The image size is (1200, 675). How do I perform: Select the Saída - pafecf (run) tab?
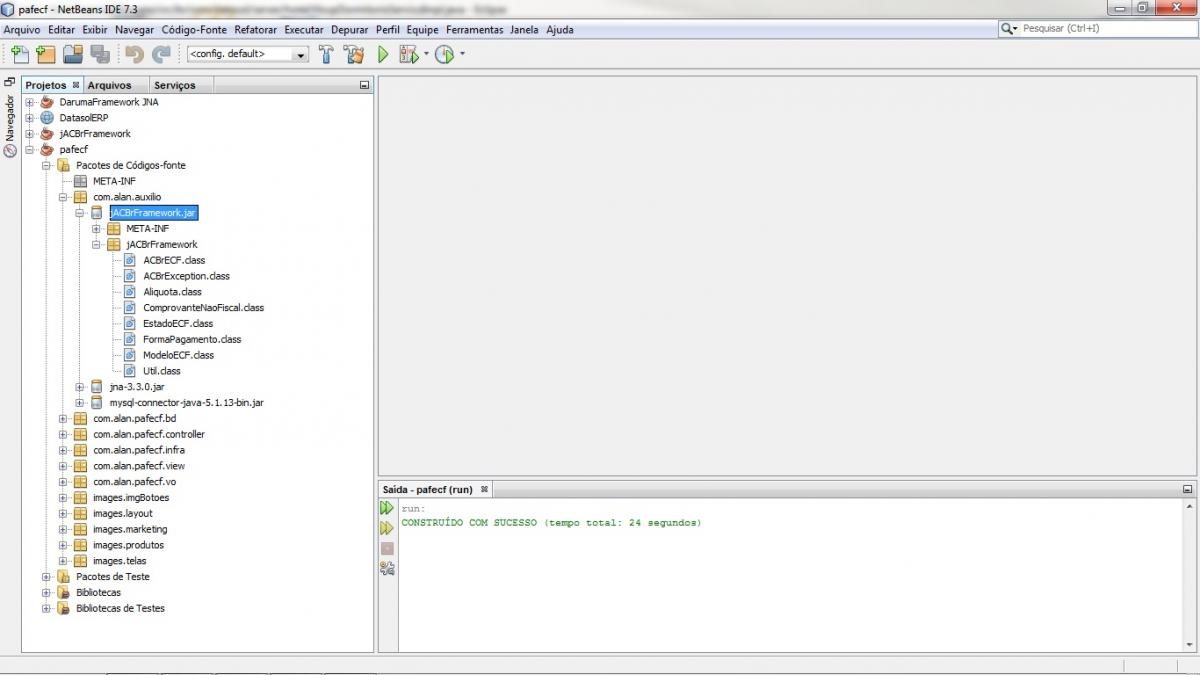(x=428, y=490)
